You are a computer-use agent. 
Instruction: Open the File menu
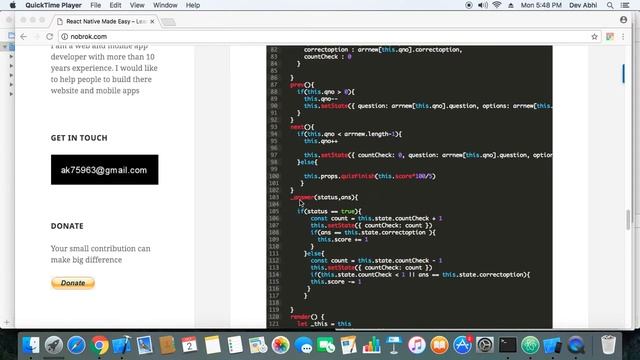96,5
